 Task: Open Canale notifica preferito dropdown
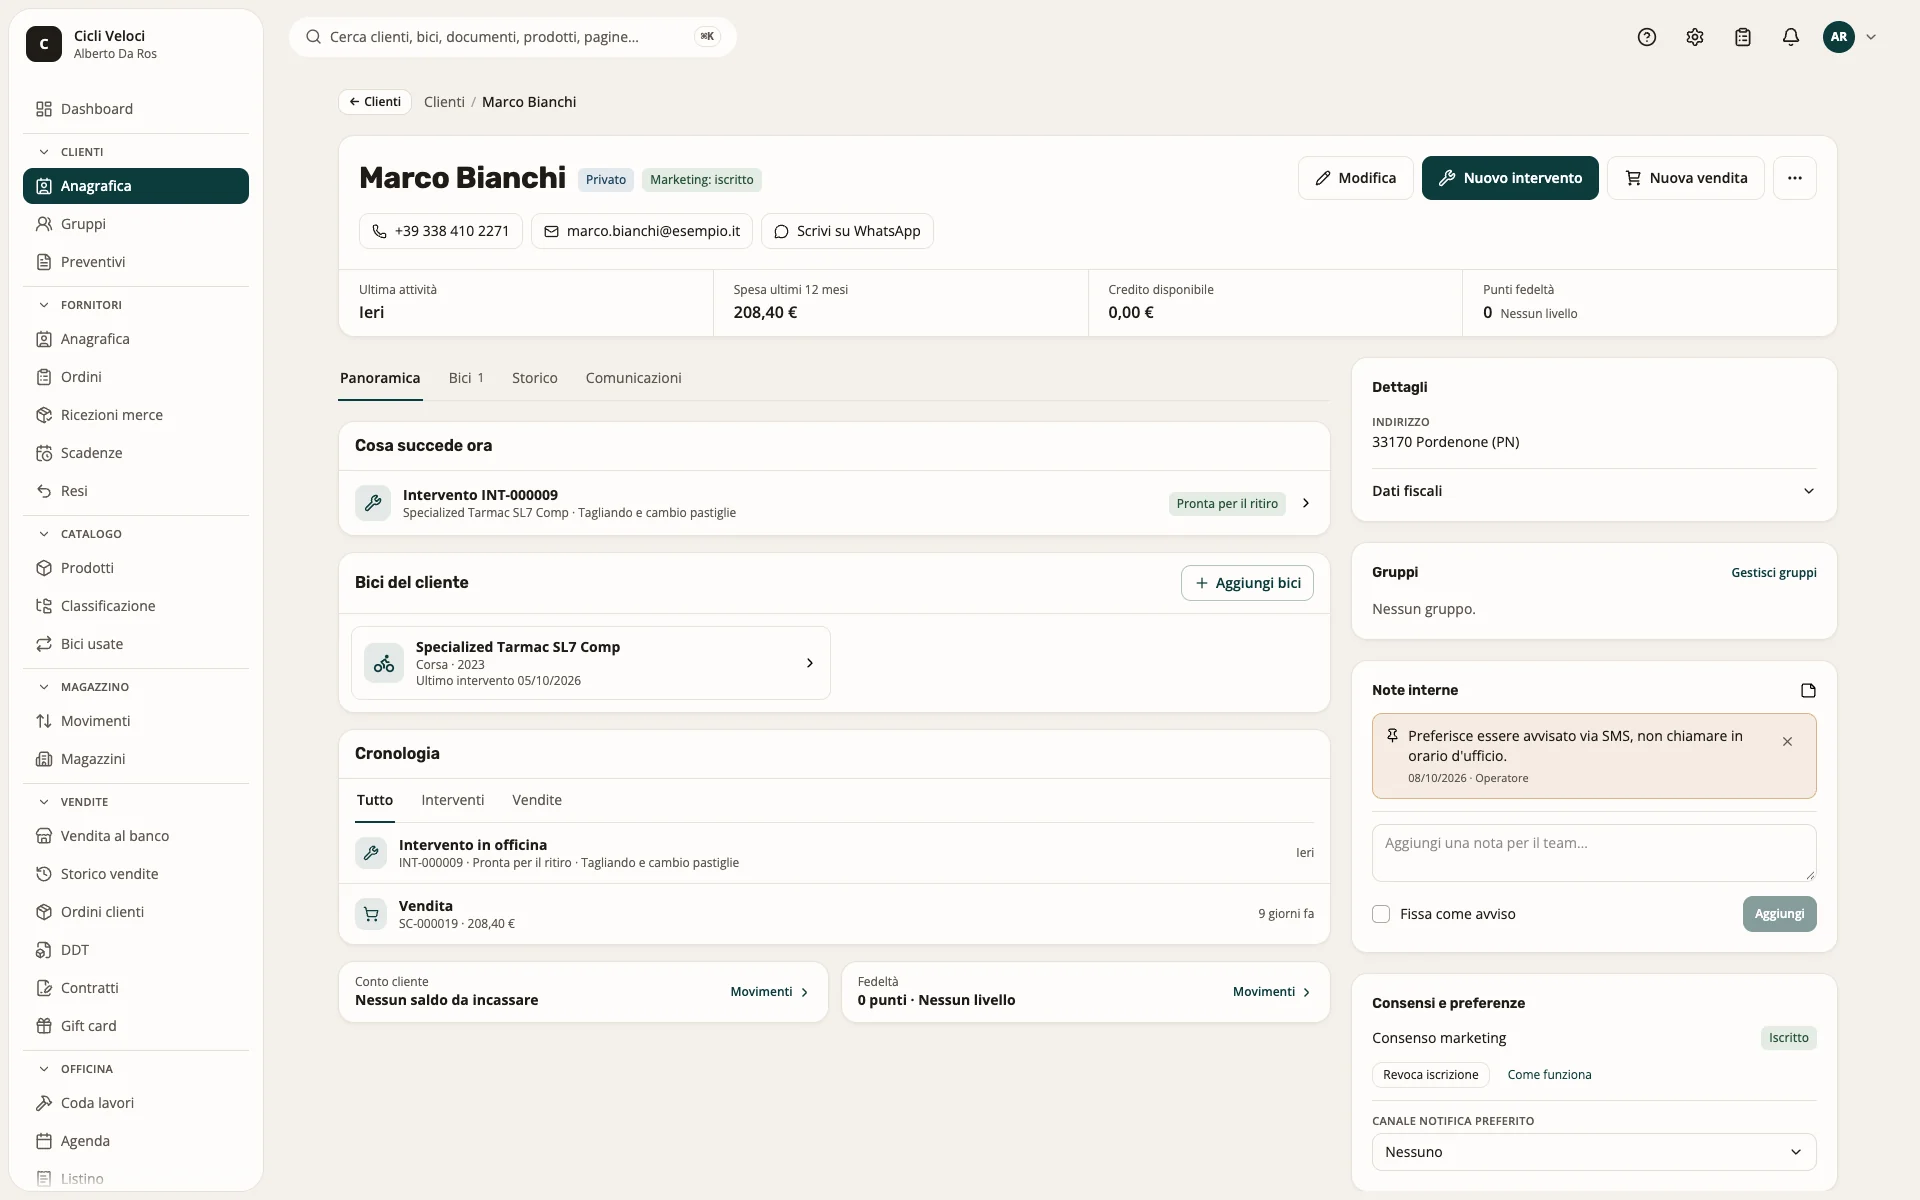click(1594, 1152)
